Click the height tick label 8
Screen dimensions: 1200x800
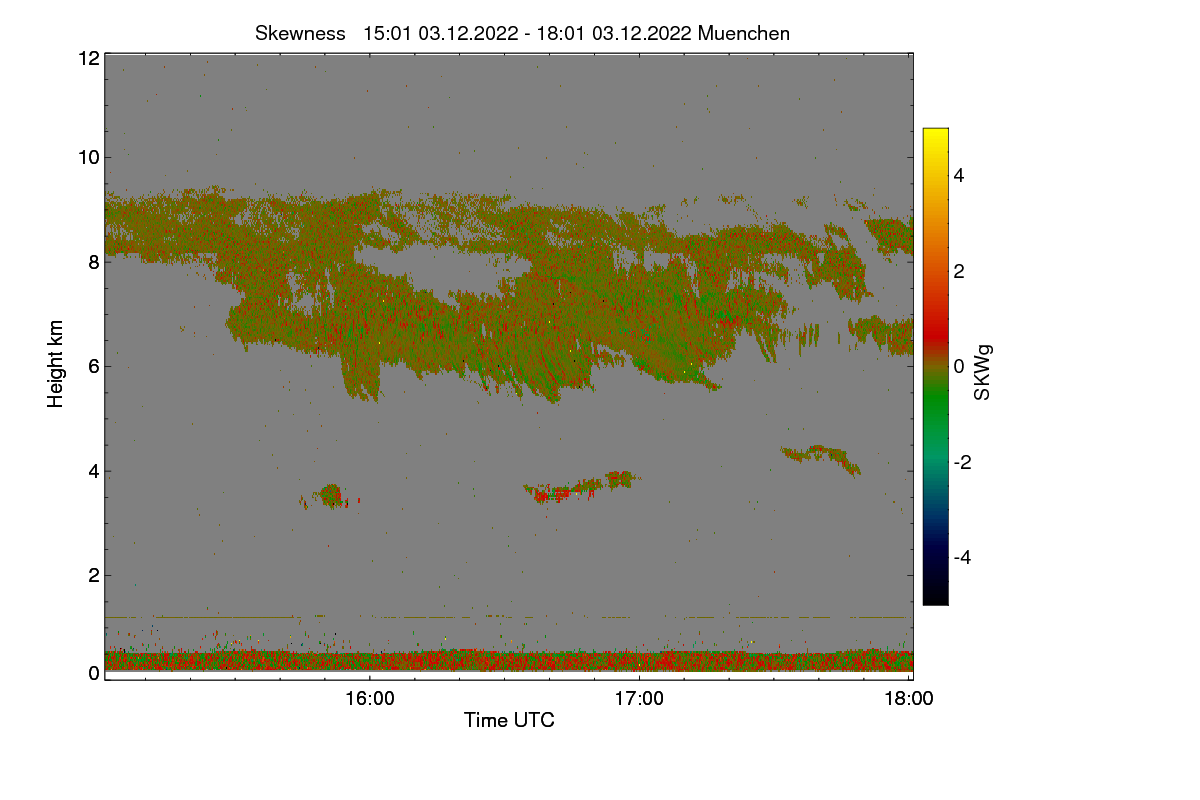(x=94, y=262)
